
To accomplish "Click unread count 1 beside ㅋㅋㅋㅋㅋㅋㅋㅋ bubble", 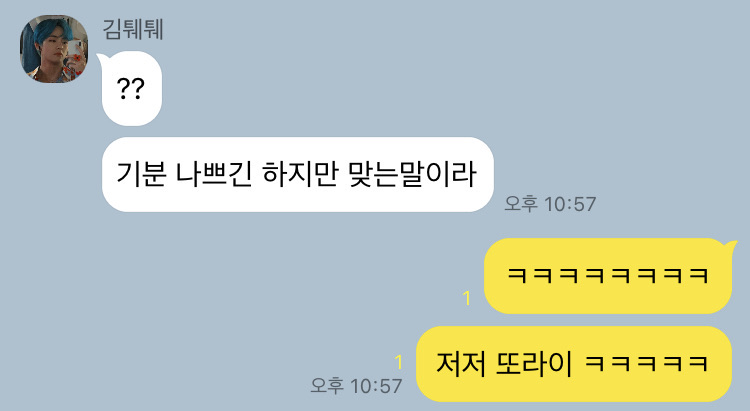I will 467,299.
